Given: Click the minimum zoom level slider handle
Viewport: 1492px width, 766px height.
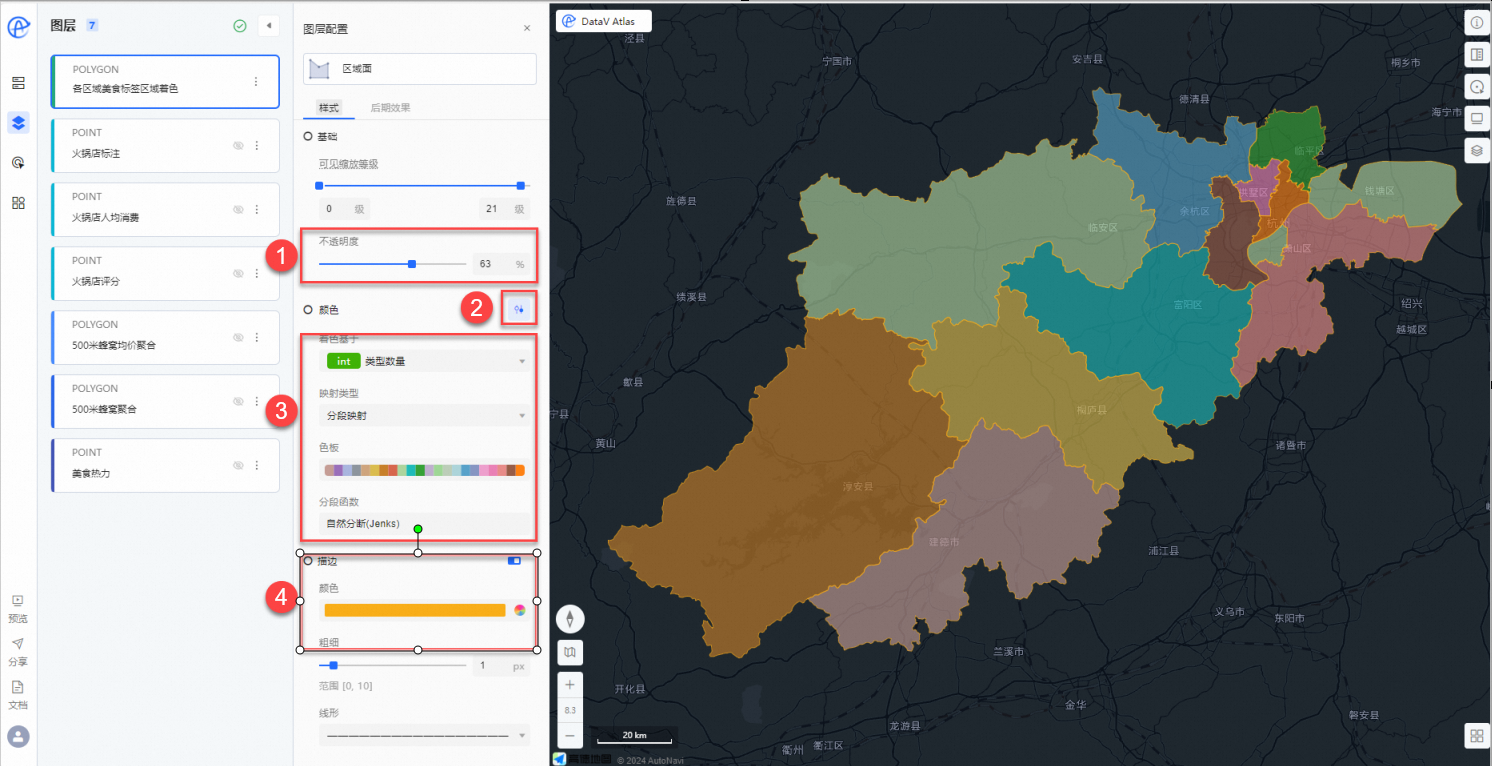Looking at the screenshot, I should pyautogui.click(x=319, y=185).
